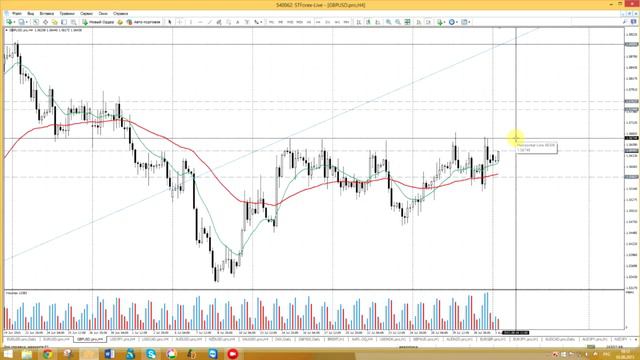Open TeamViewer from the taskbar

tap(213, 354)
